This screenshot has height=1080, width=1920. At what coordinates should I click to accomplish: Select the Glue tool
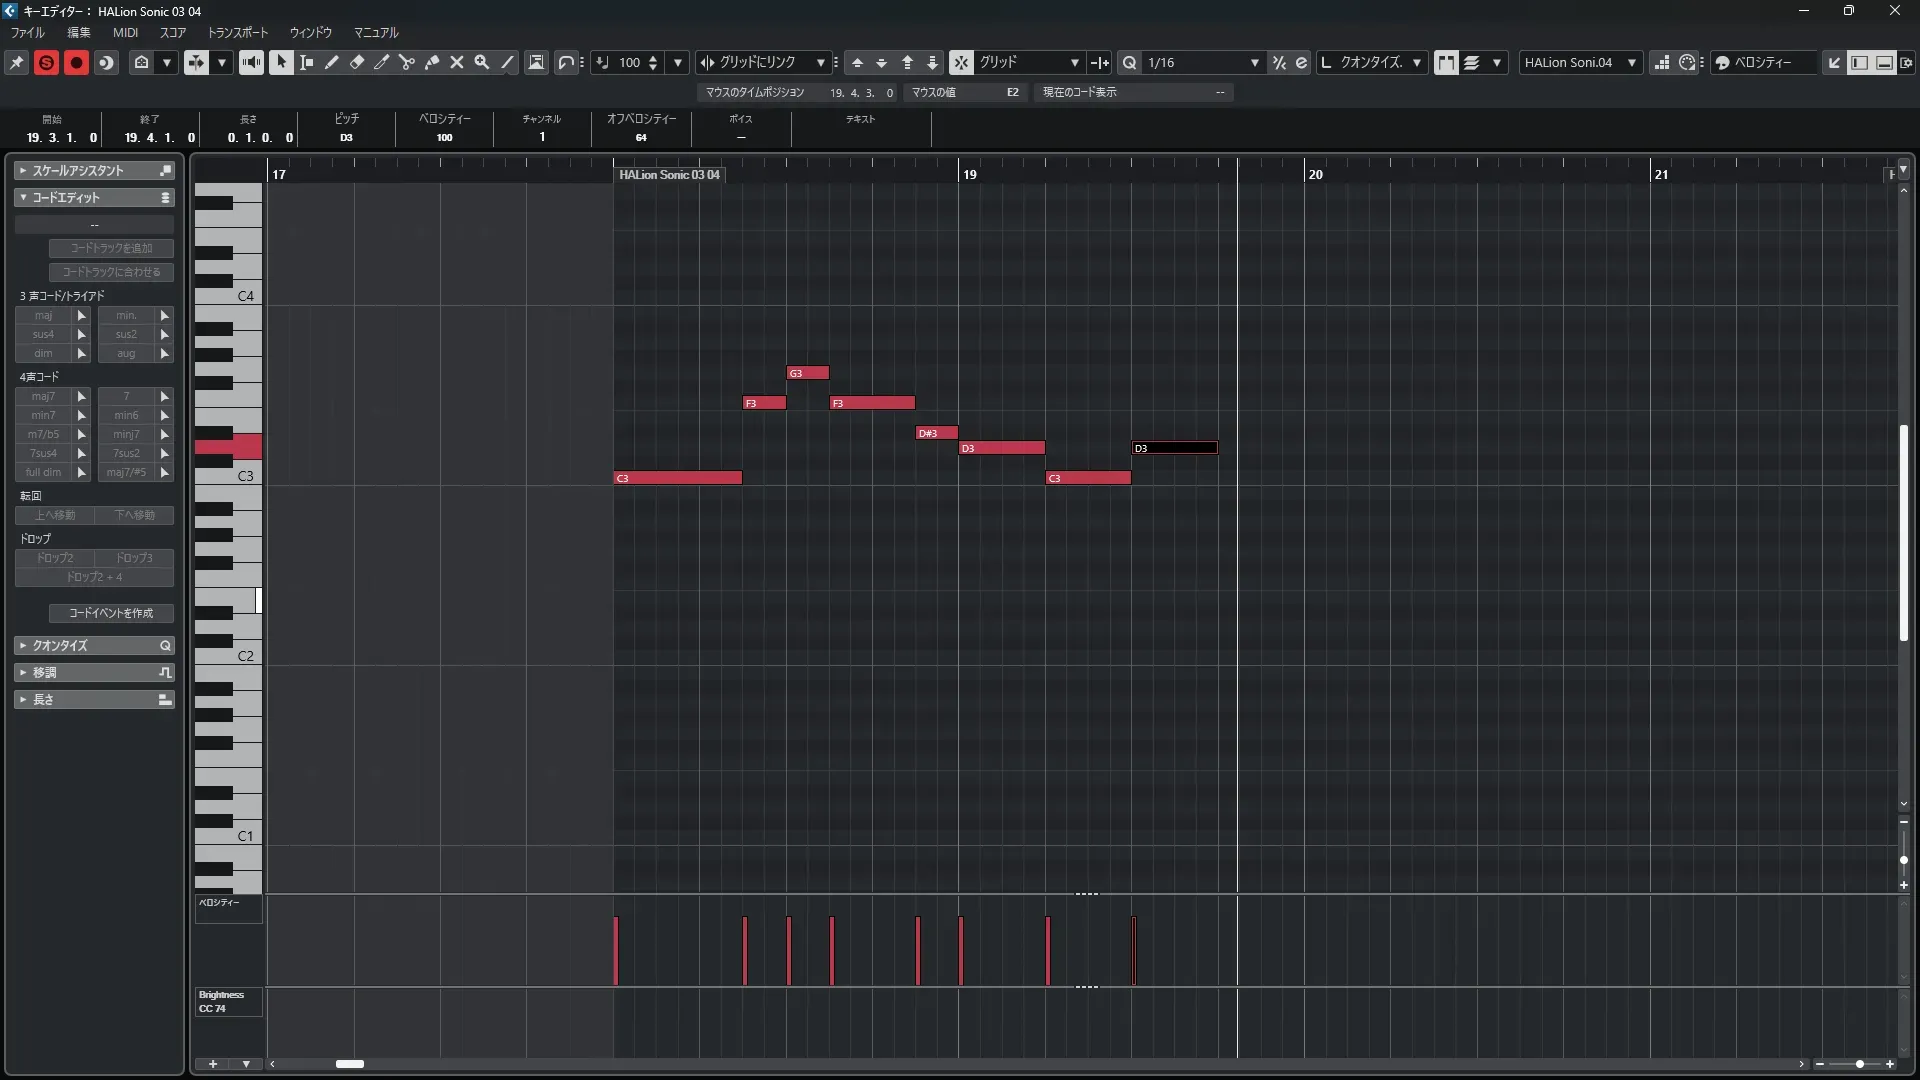pos(432,62)
